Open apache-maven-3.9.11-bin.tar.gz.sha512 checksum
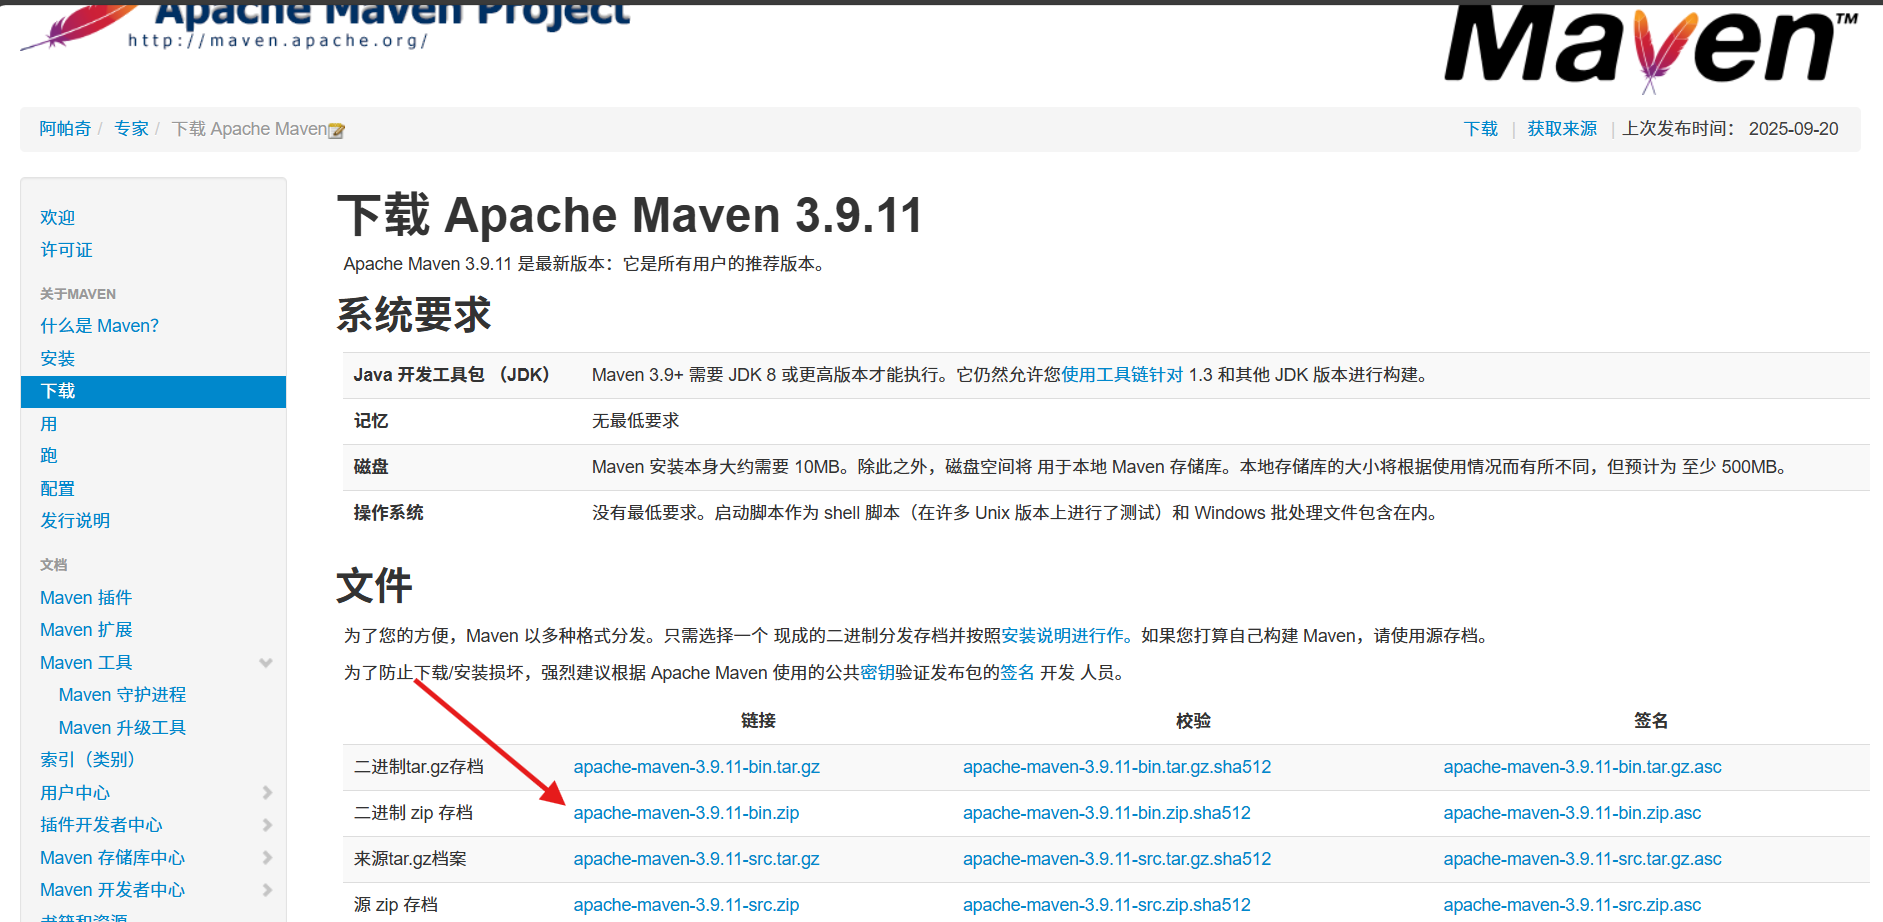Viewport: 1883px width, 922px height. click(x=1117, y=767)
